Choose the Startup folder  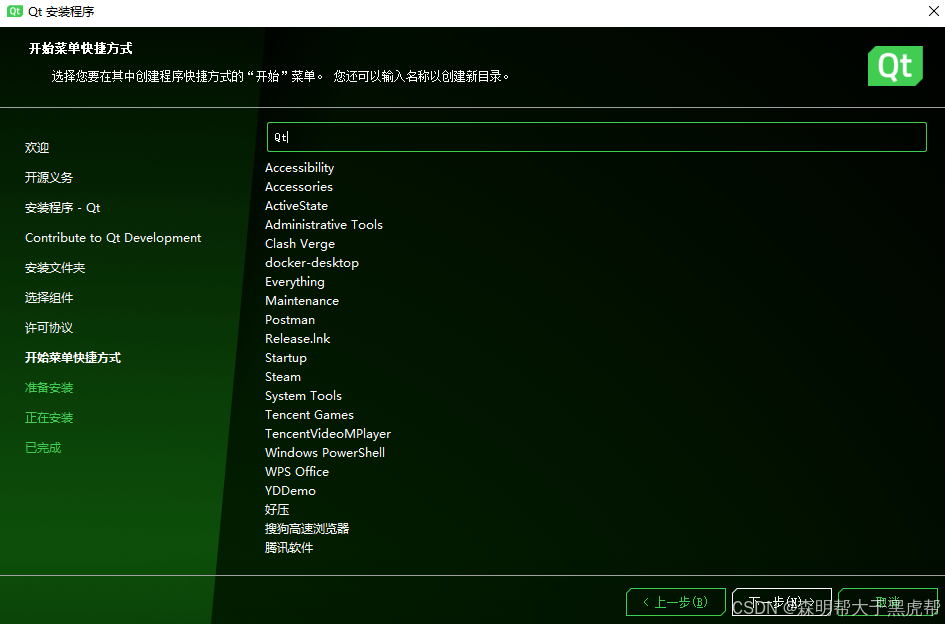click(x=286, y=358)
